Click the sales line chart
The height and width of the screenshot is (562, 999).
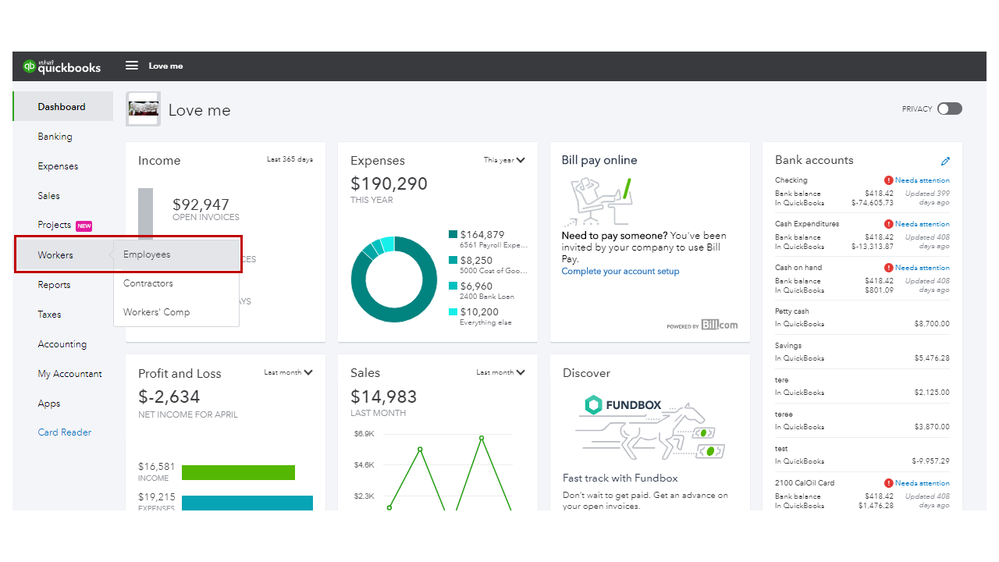click(x=450, y=472)
